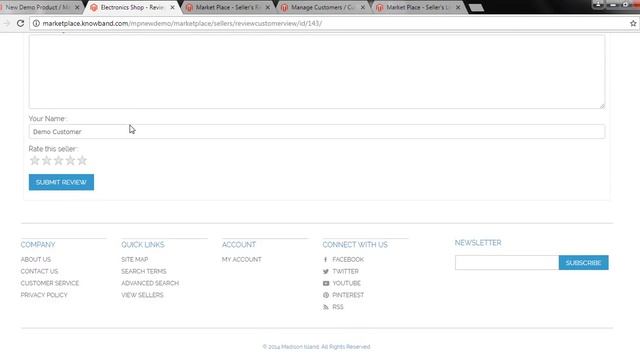
Task: Open the RSS text link
Action: click(x=338, y=307)
